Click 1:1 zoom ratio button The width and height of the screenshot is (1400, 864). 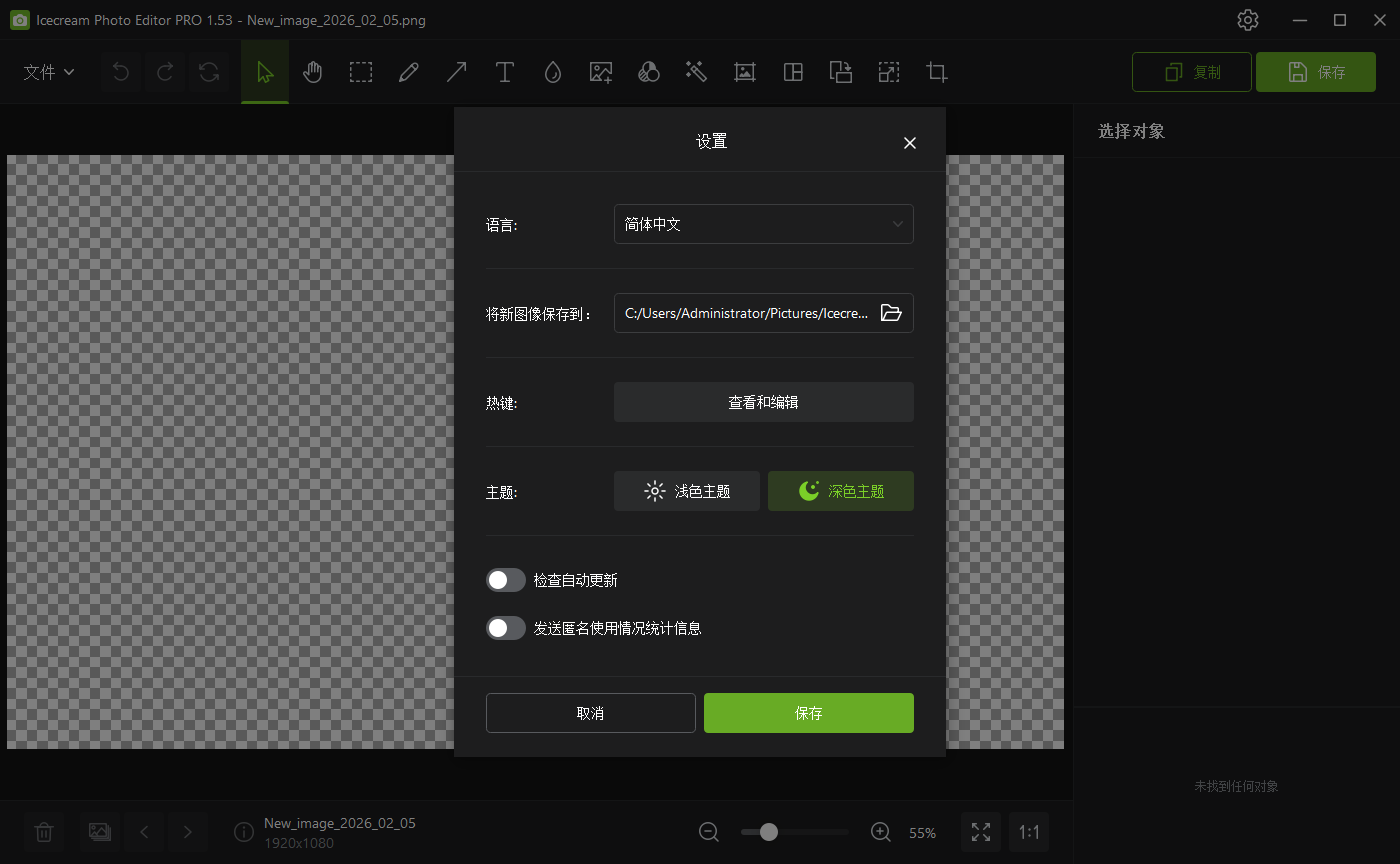coord(1029,831)
